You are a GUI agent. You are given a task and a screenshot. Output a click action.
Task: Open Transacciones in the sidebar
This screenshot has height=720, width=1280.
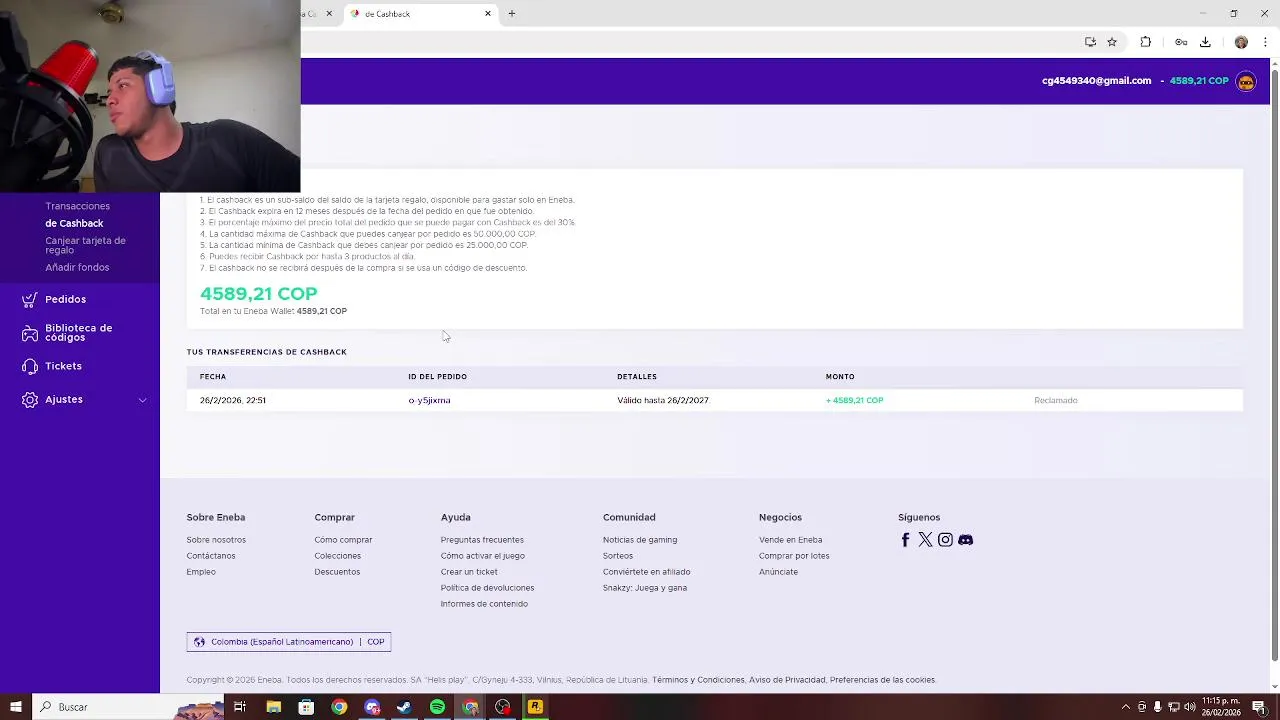click(x=77, y=206)
